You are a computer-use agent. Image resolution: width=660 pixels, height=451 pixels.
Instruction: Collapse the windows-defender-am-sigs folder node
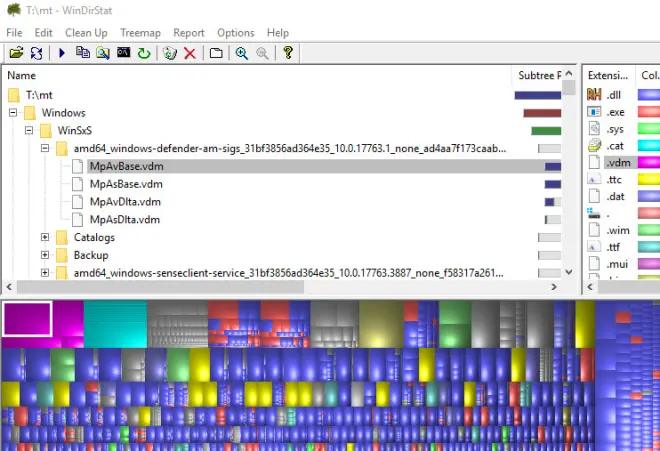(x=45, y=148)
